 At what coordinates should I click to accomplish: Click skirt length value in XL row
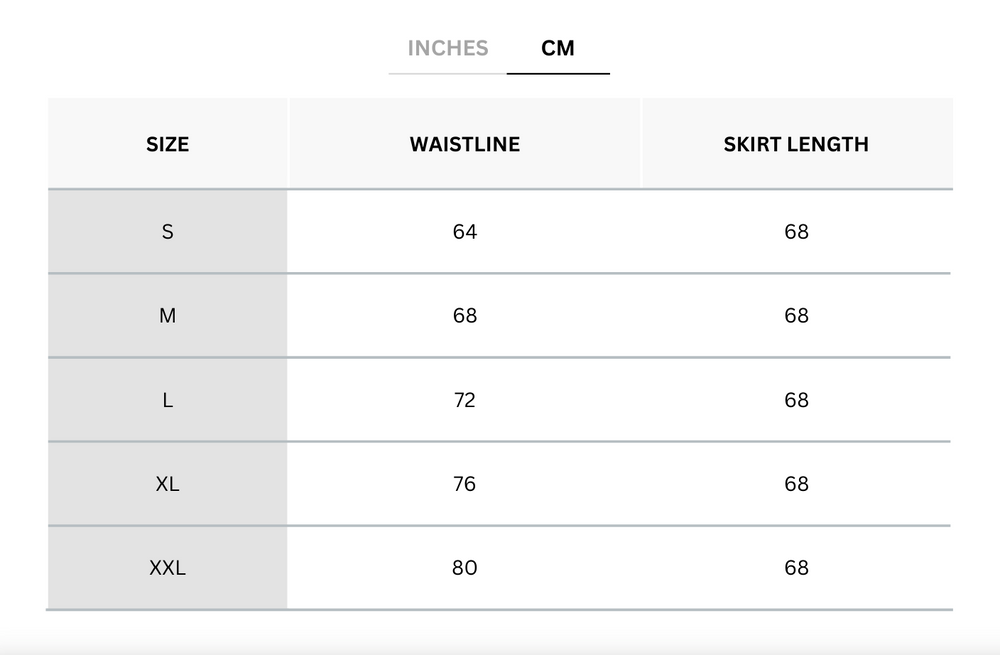coord(797,484)
